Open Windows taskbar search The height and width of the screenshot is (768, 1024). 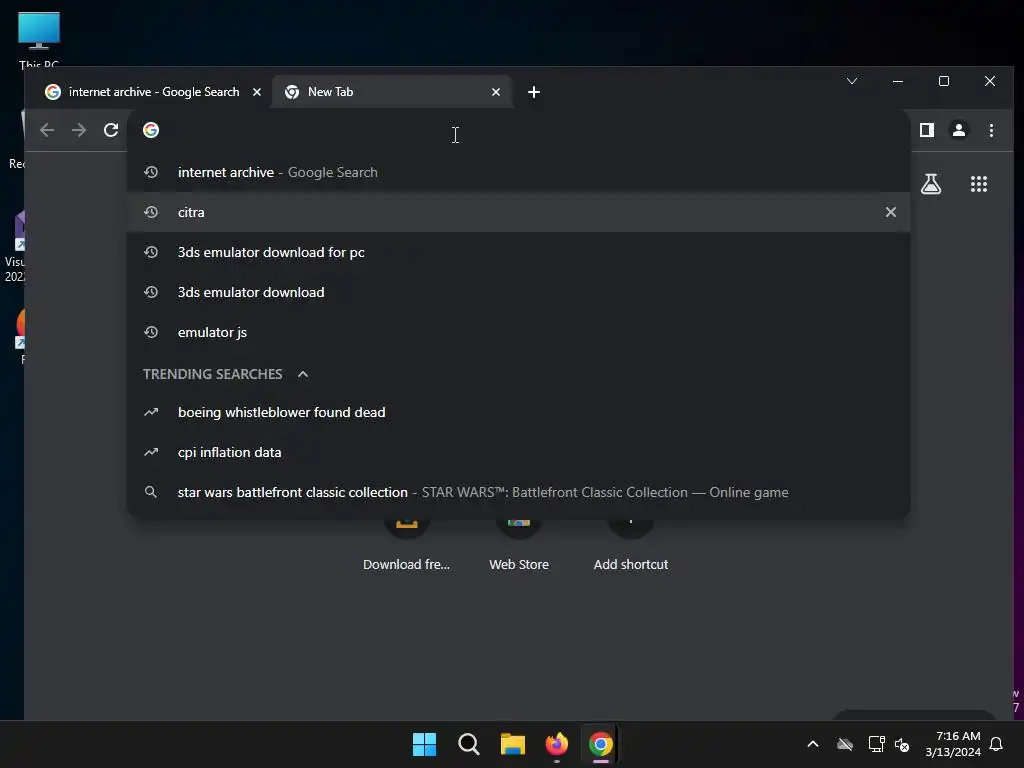[468, 744]
